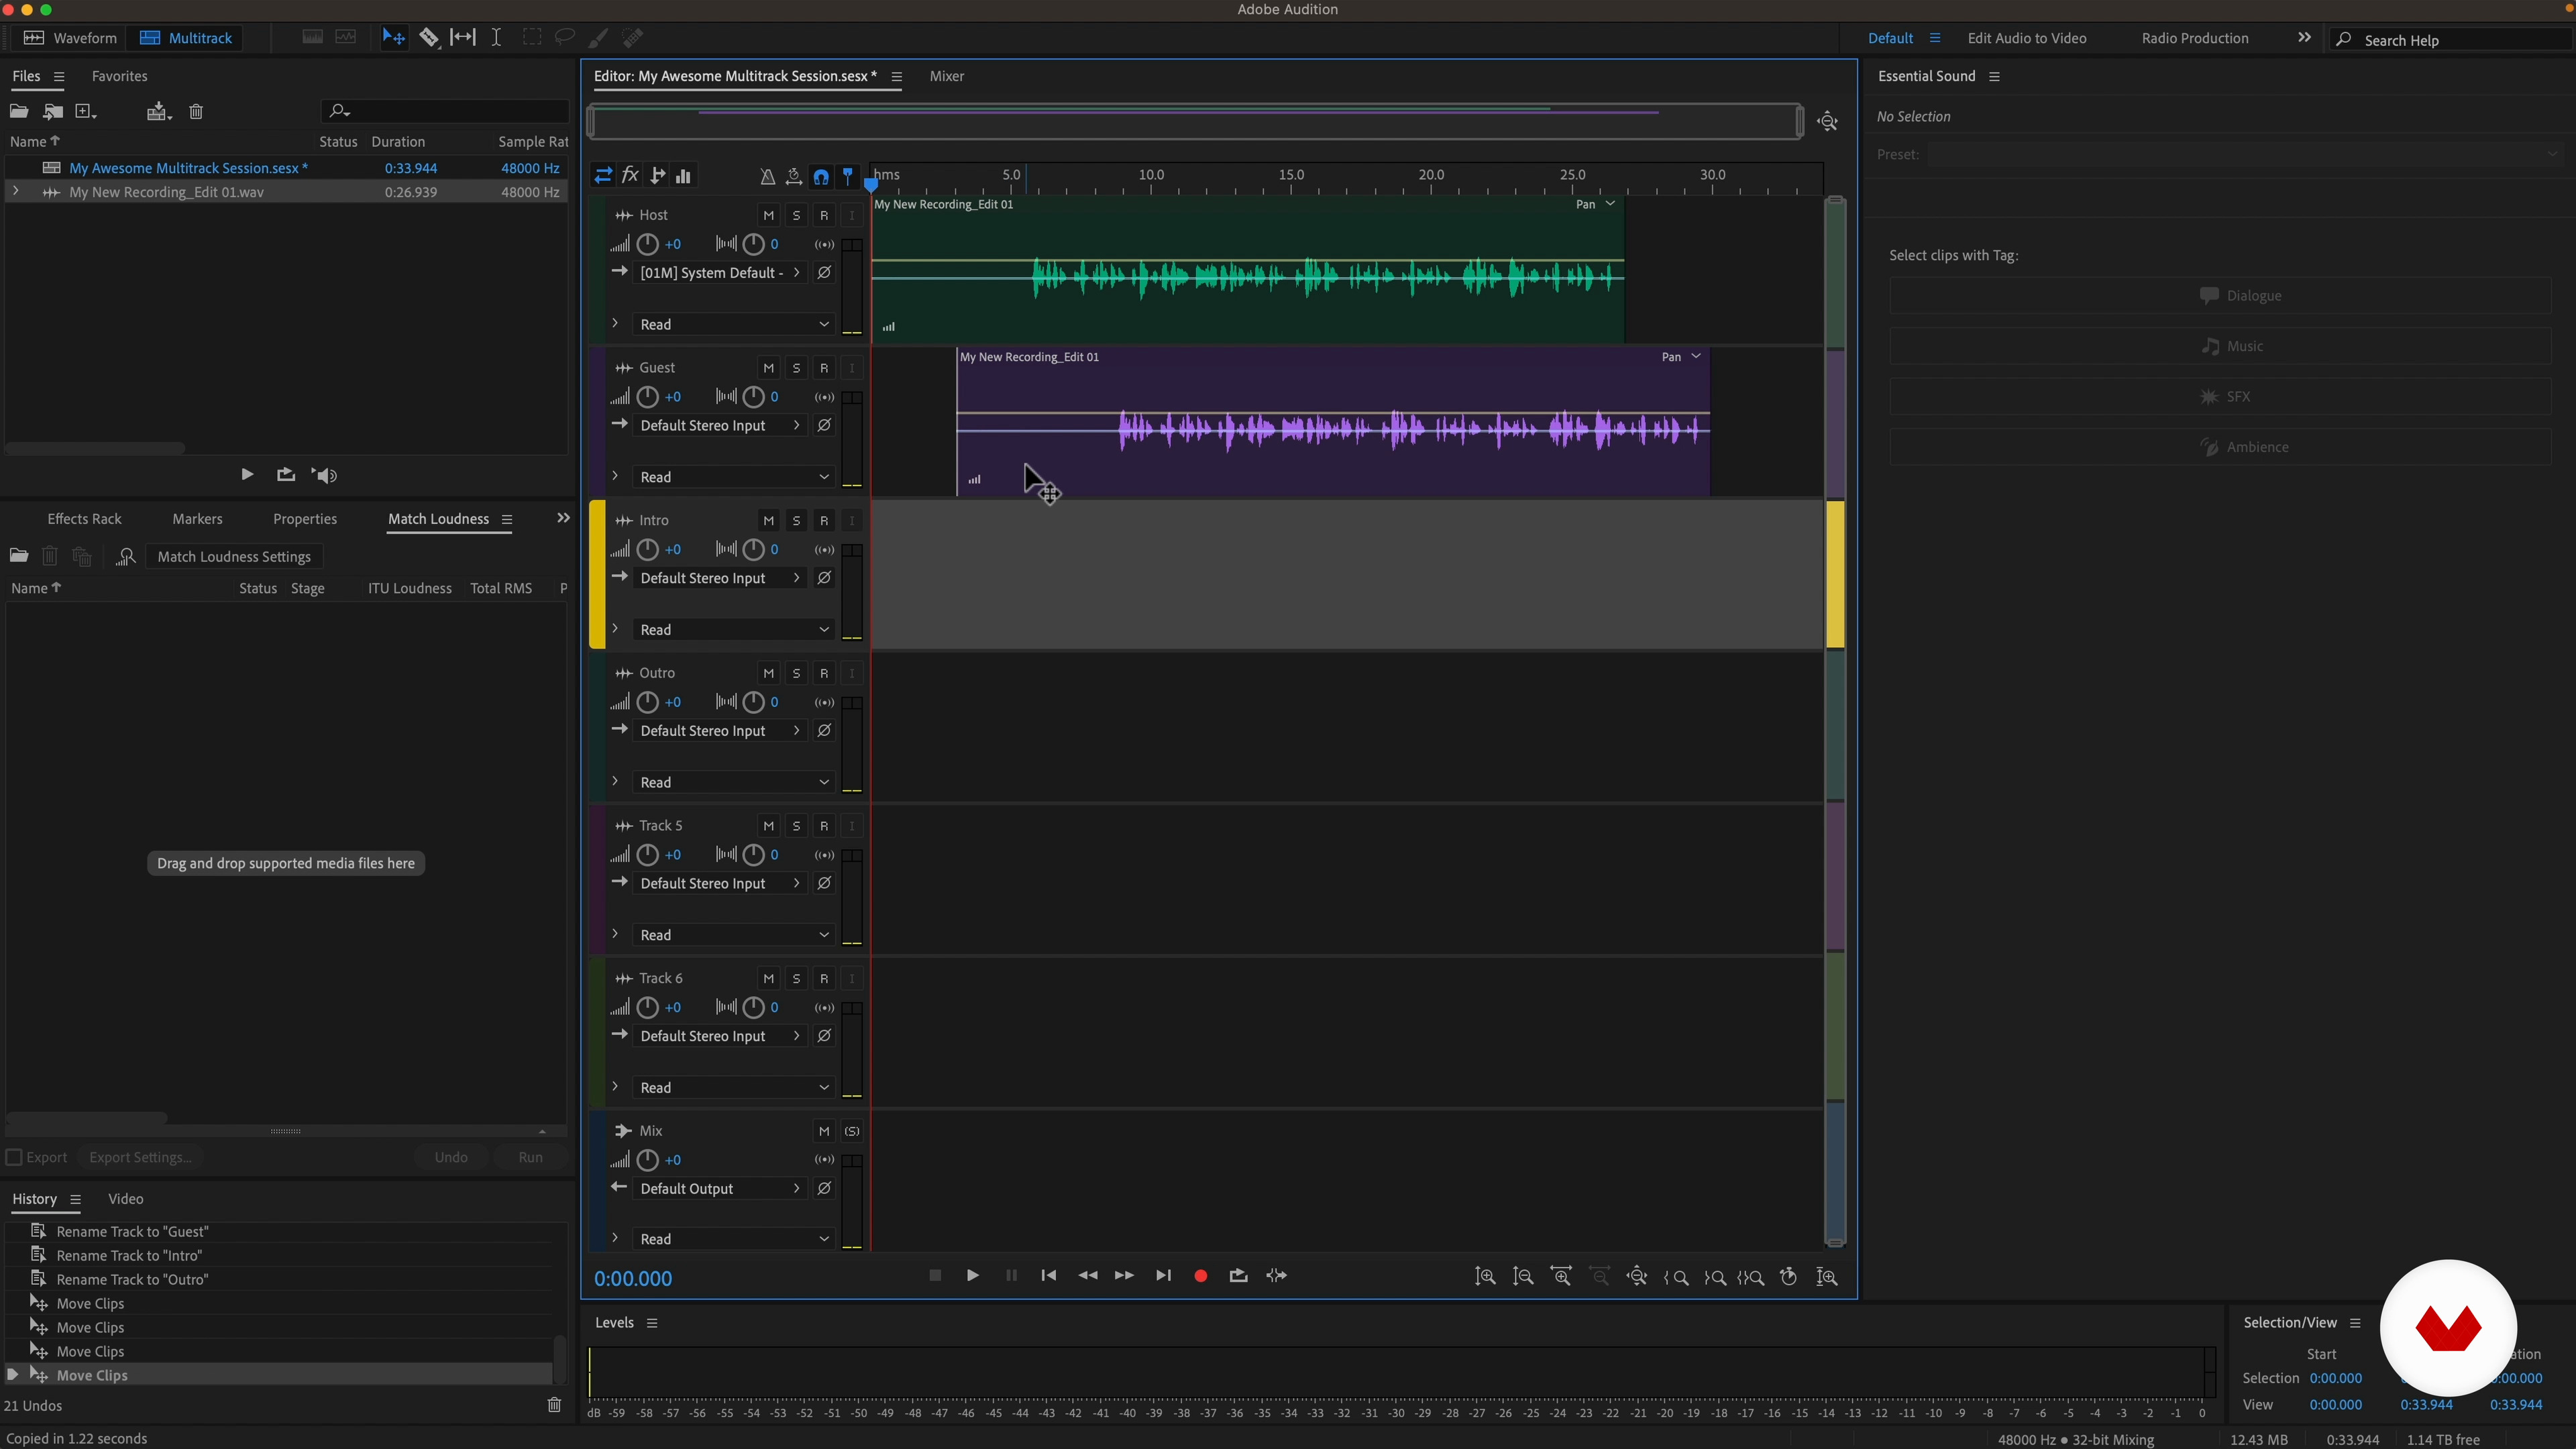The width and height of the screenshot is (2576, 1449).
Task: Adjust the Host track volume knob
Action: click(x=647, y=245)
